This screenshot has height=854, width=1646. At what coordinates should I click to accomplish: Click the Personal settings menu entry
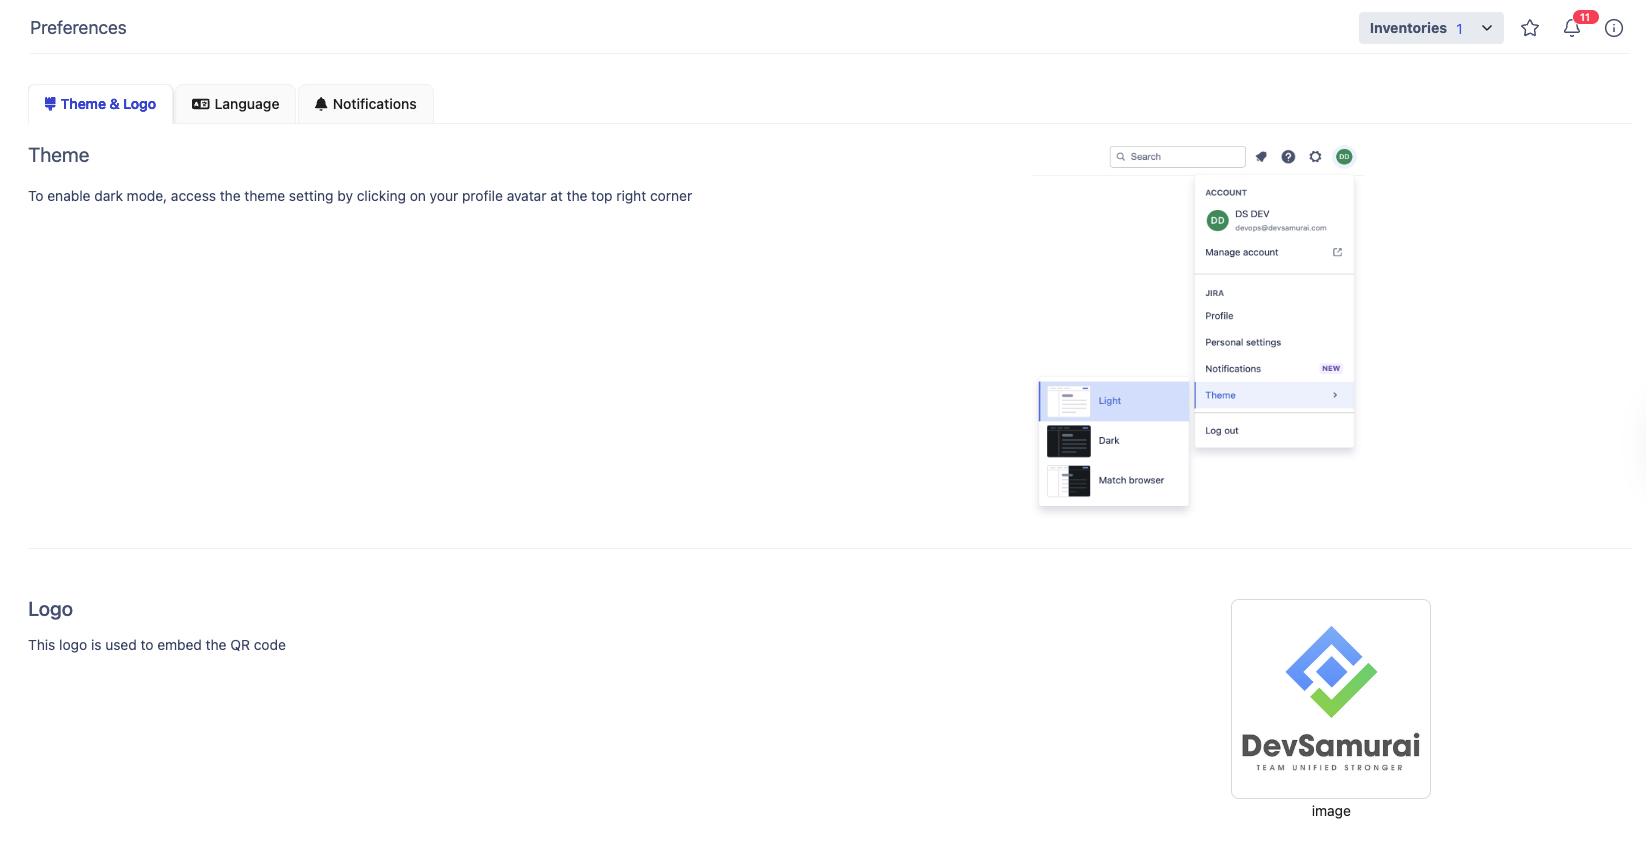1242,342
